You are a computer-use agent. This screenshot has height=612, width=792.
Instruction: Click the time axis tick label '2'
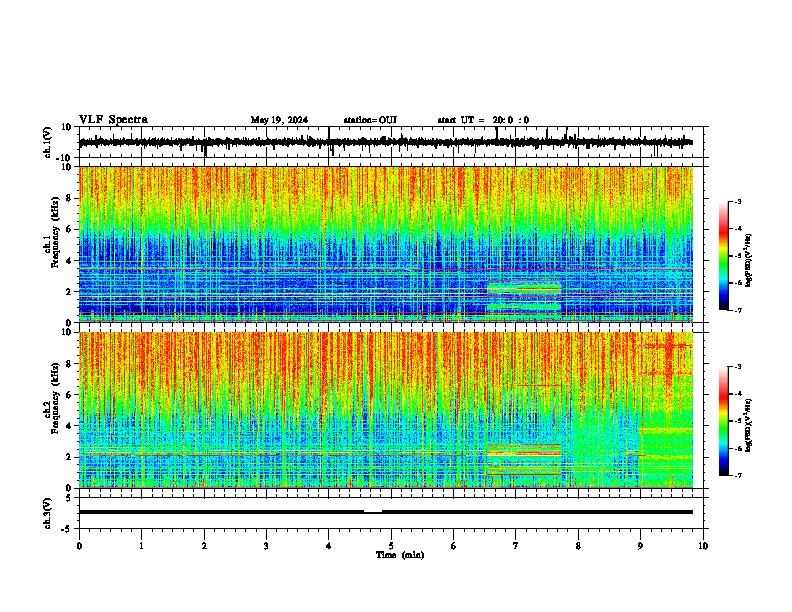tap(204, 545)
